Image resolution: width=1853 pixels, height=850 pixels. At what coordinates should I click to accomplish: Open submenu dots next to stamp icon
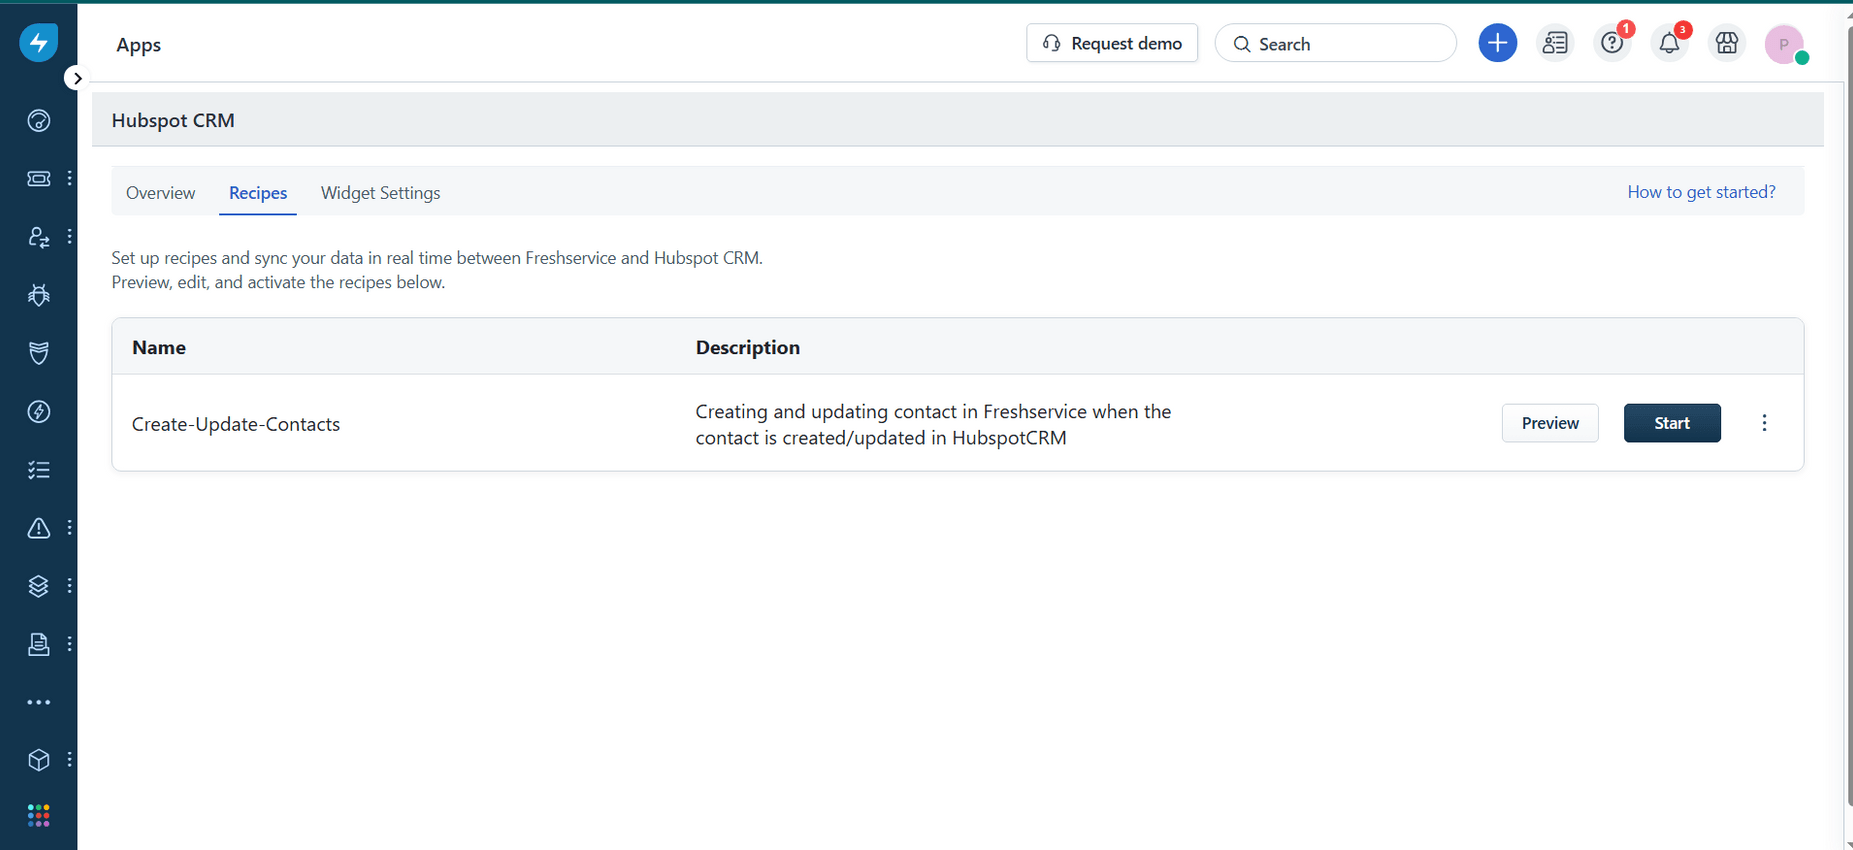point(69,644)
